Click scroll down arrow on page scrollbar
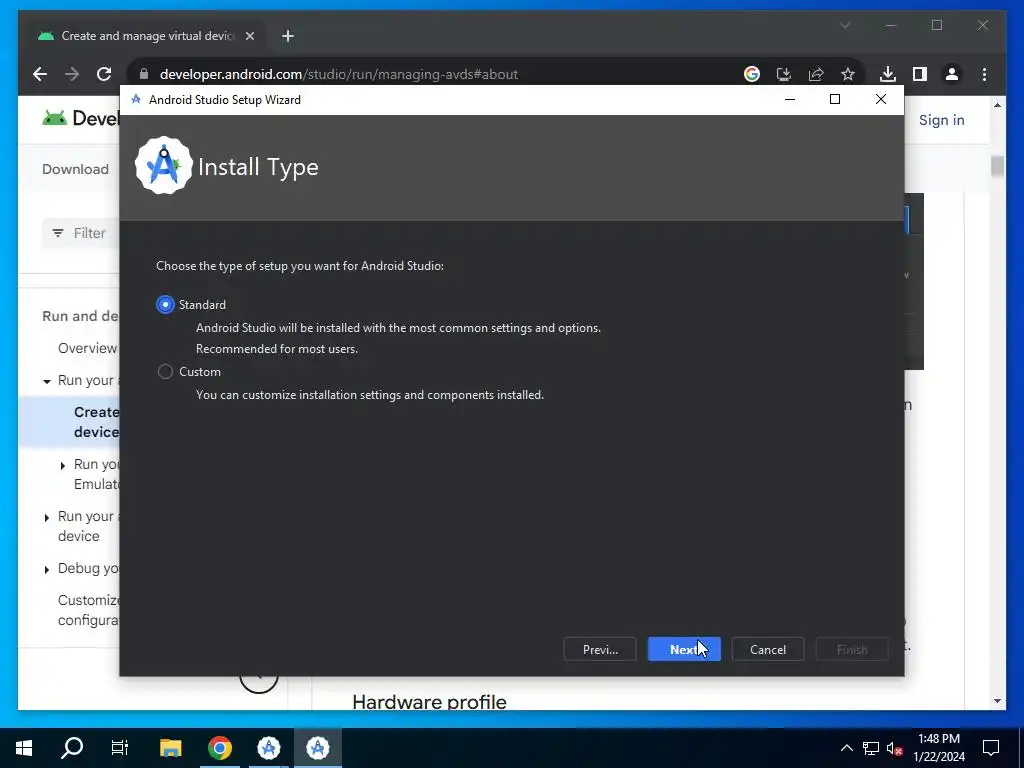 pyautogui.click(x=997, y=701)
